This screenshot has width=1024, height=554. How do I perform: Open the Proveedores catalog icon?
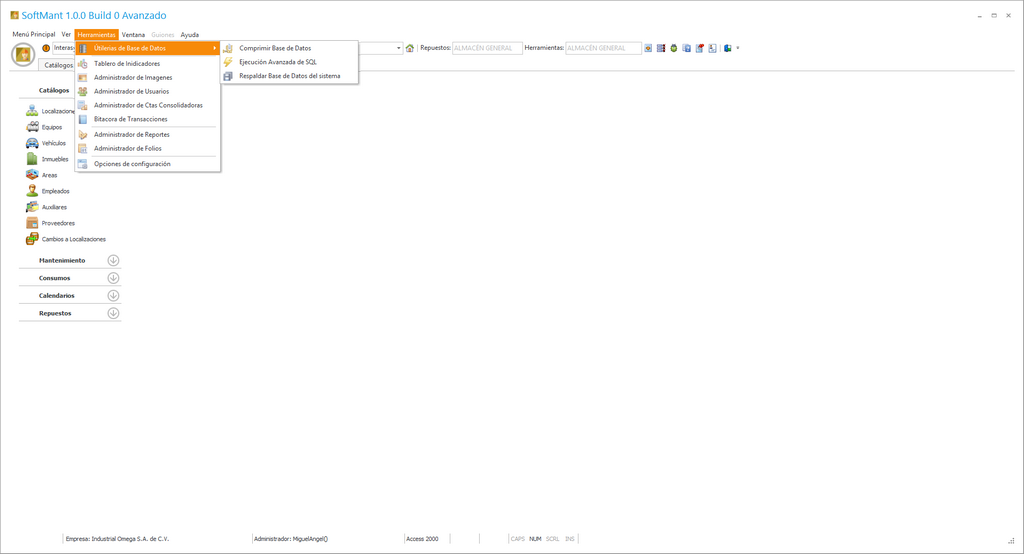[x=32, y=223]
